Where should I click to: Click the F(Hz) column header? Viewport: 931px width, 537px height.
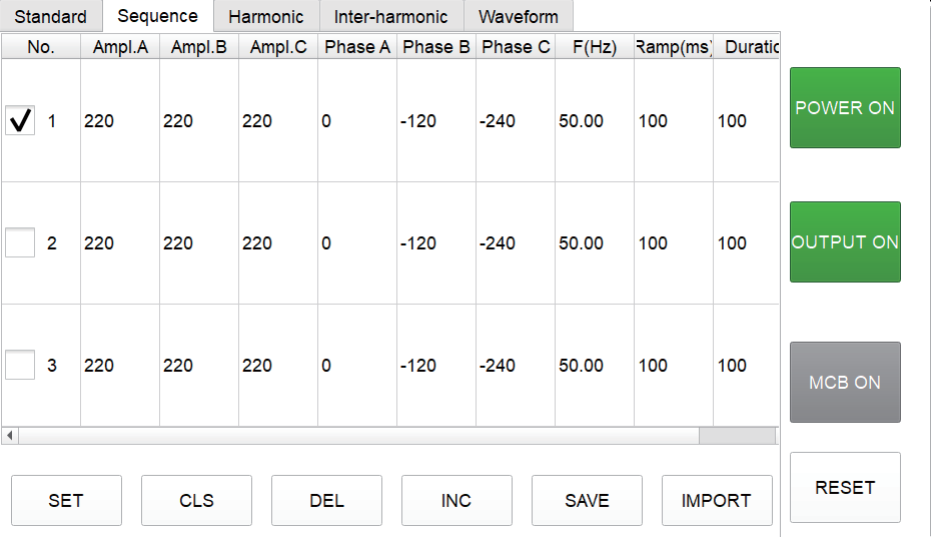coord(594,47)
